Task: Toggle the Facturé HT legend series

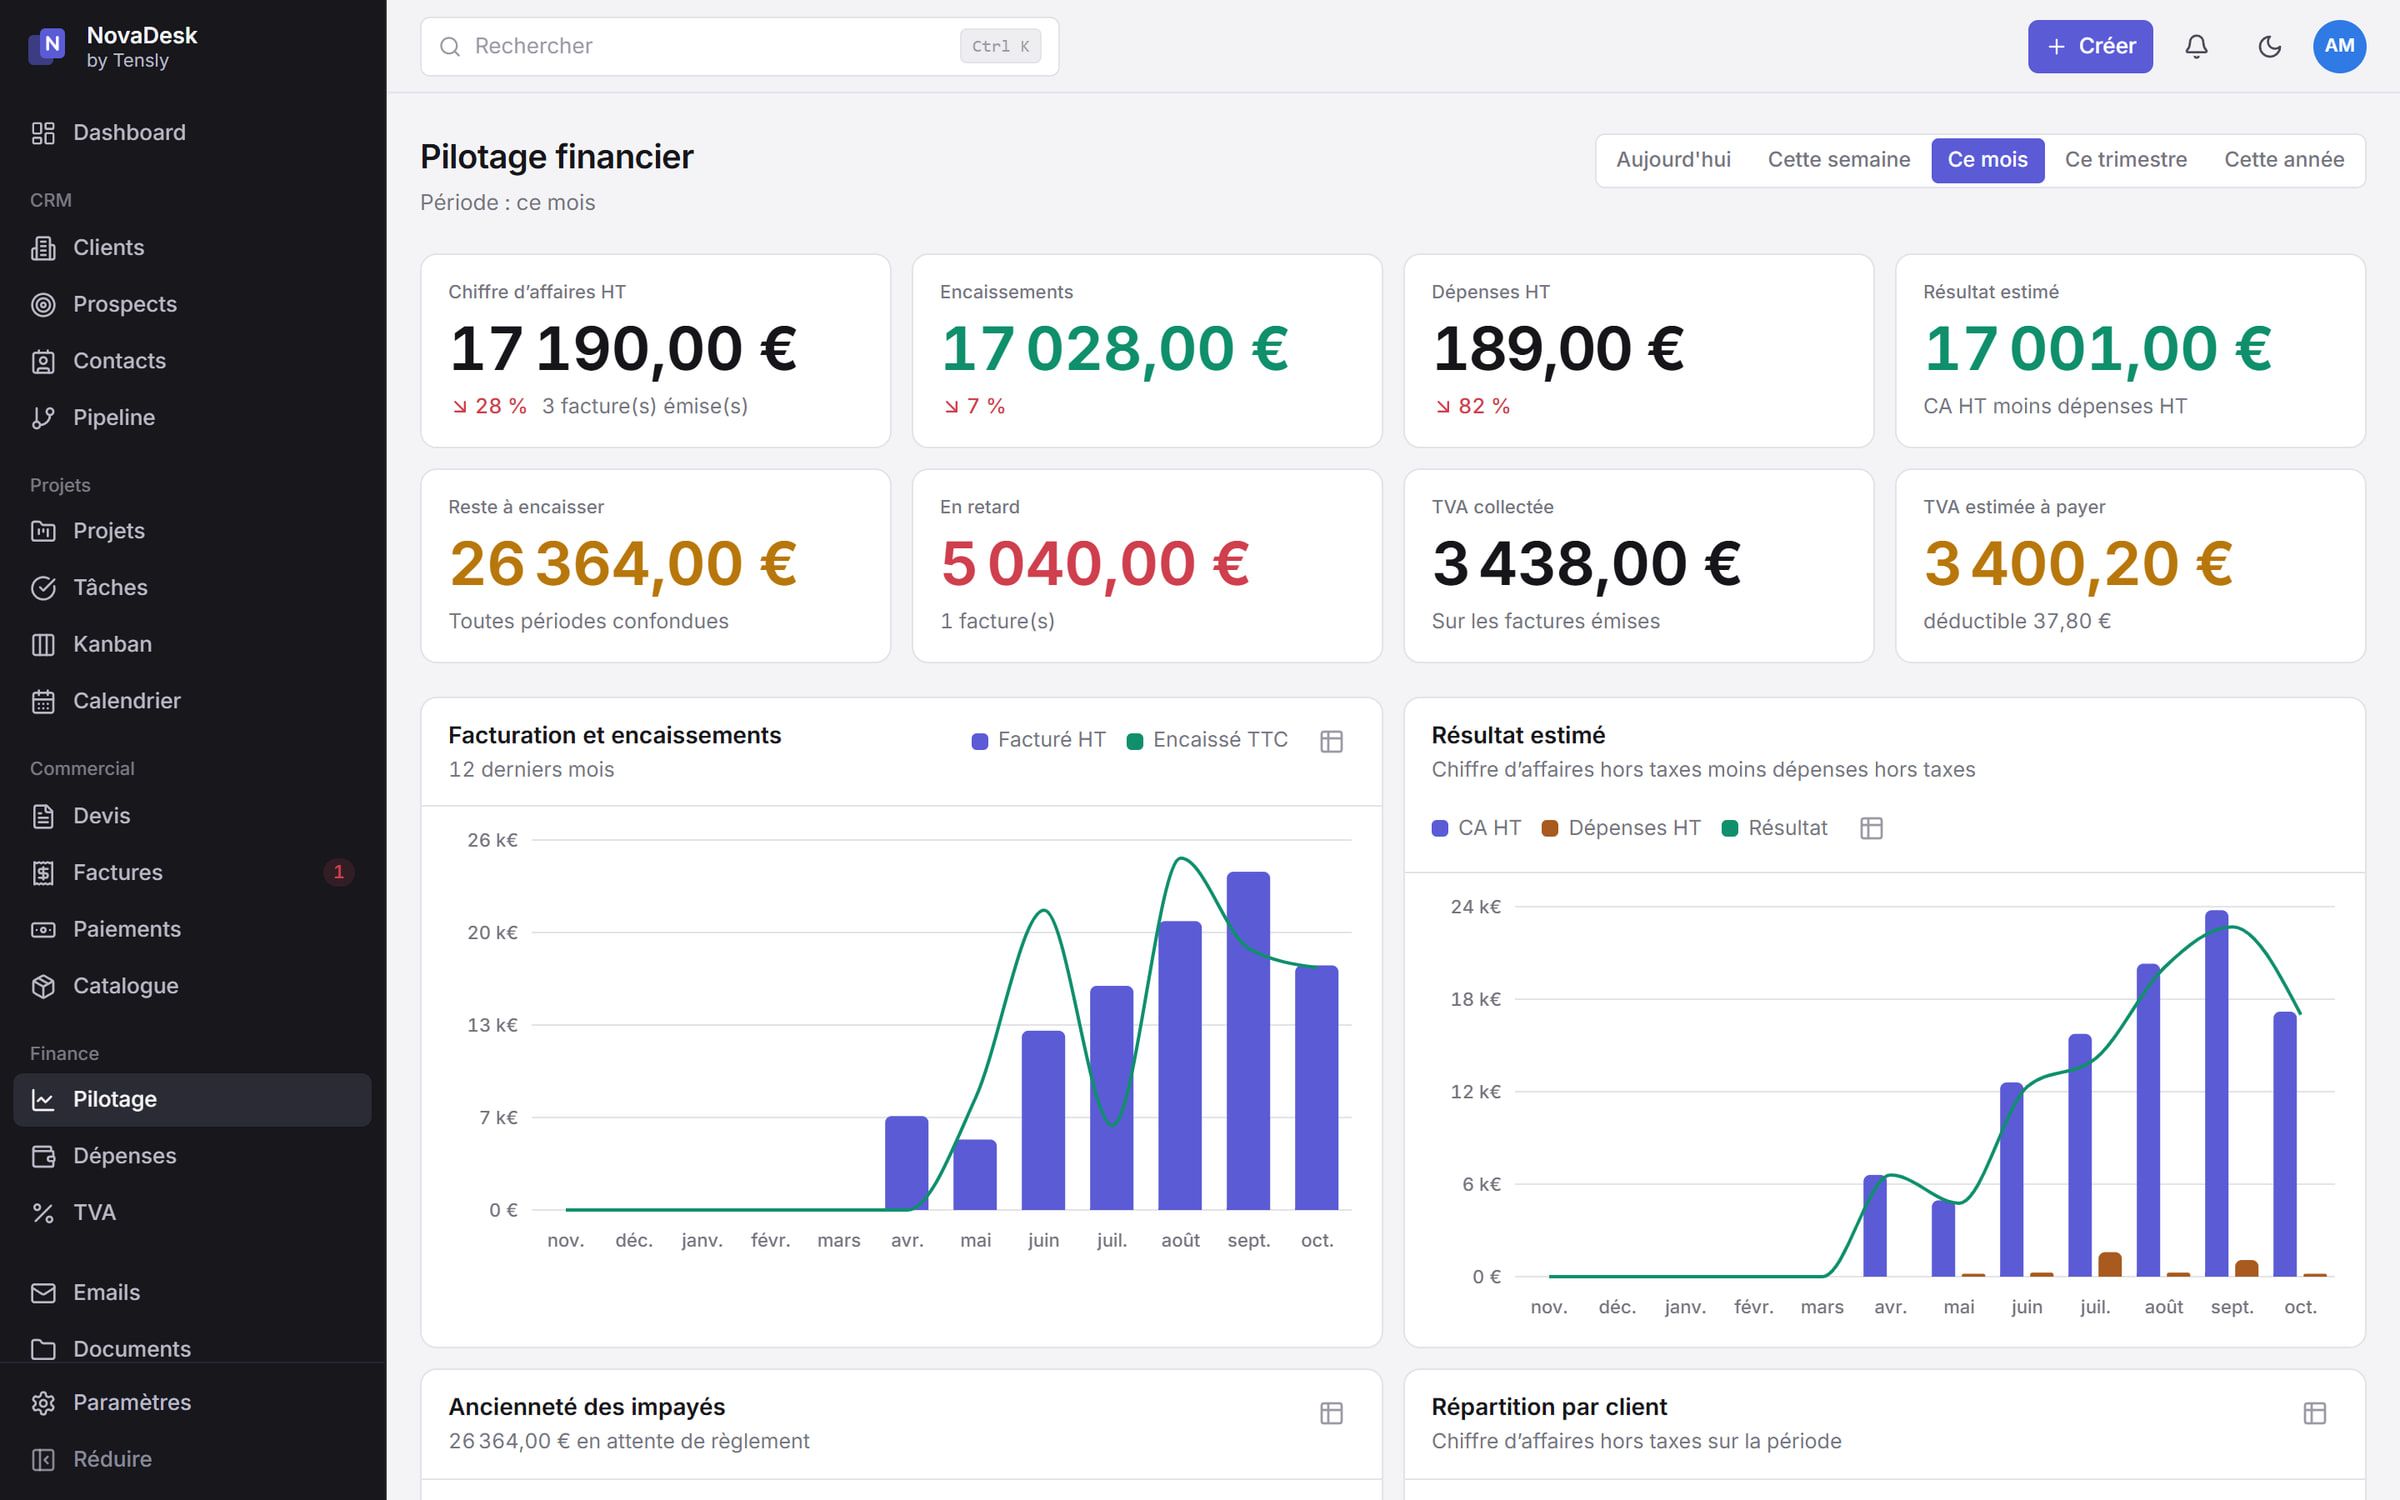Action: pos(1039,740)
